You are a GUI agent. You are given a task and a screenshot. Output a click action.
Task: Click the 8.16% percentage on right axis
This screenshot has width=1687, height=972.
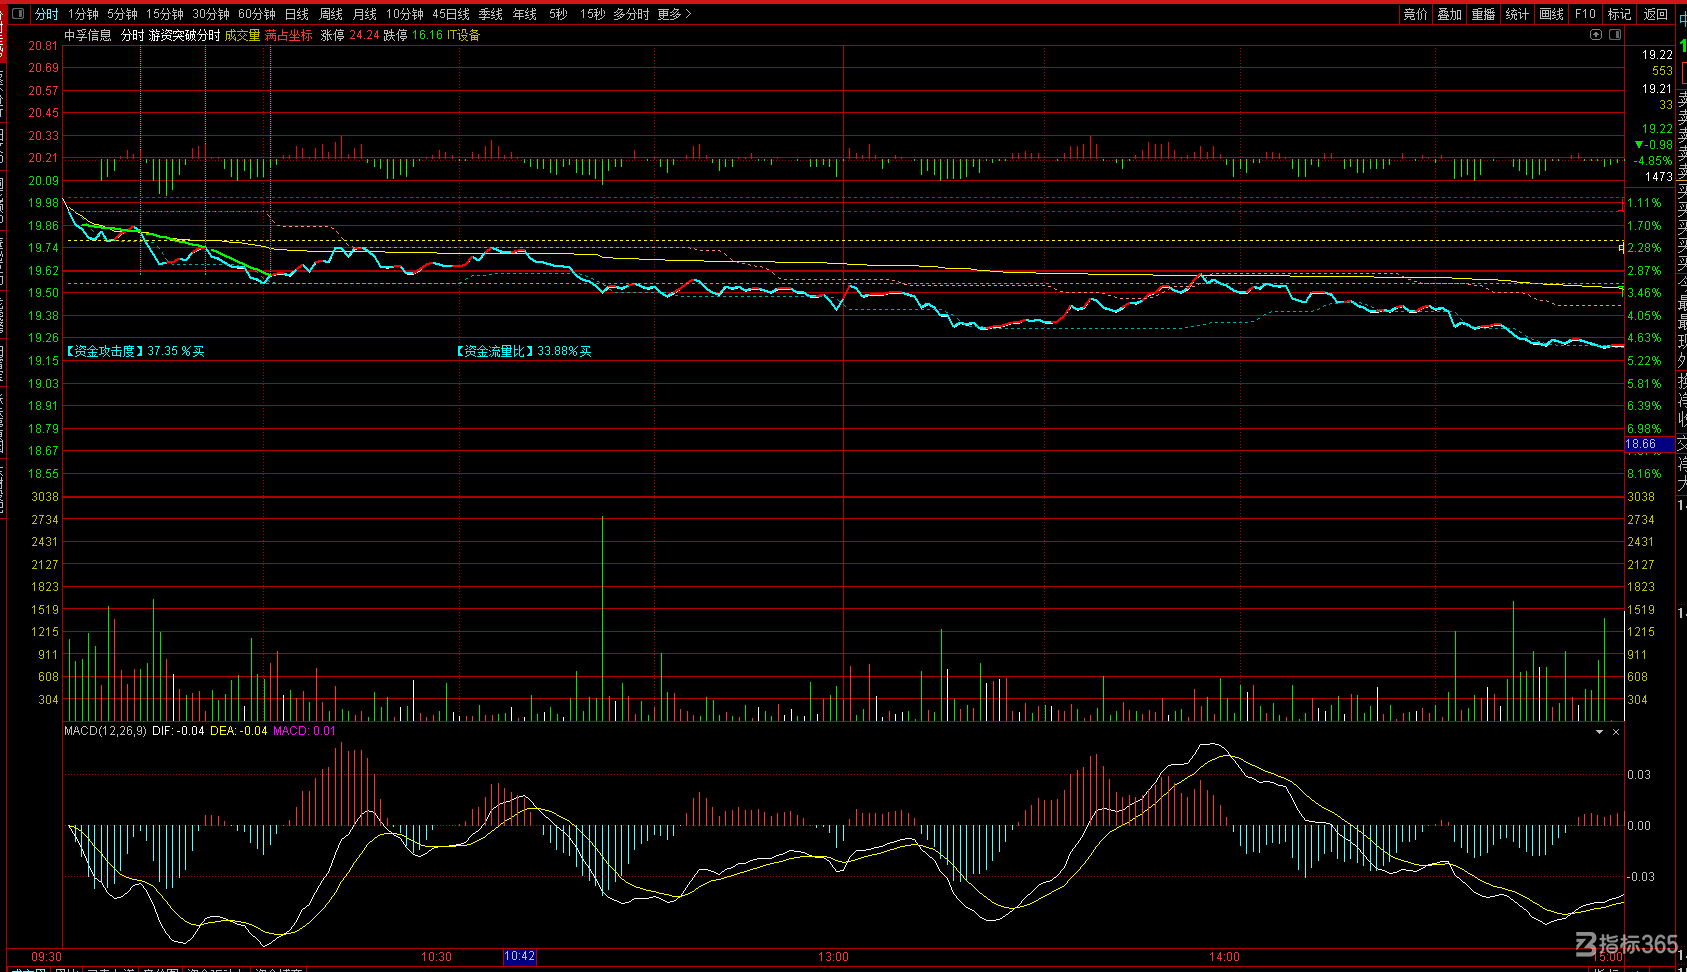1644,474
